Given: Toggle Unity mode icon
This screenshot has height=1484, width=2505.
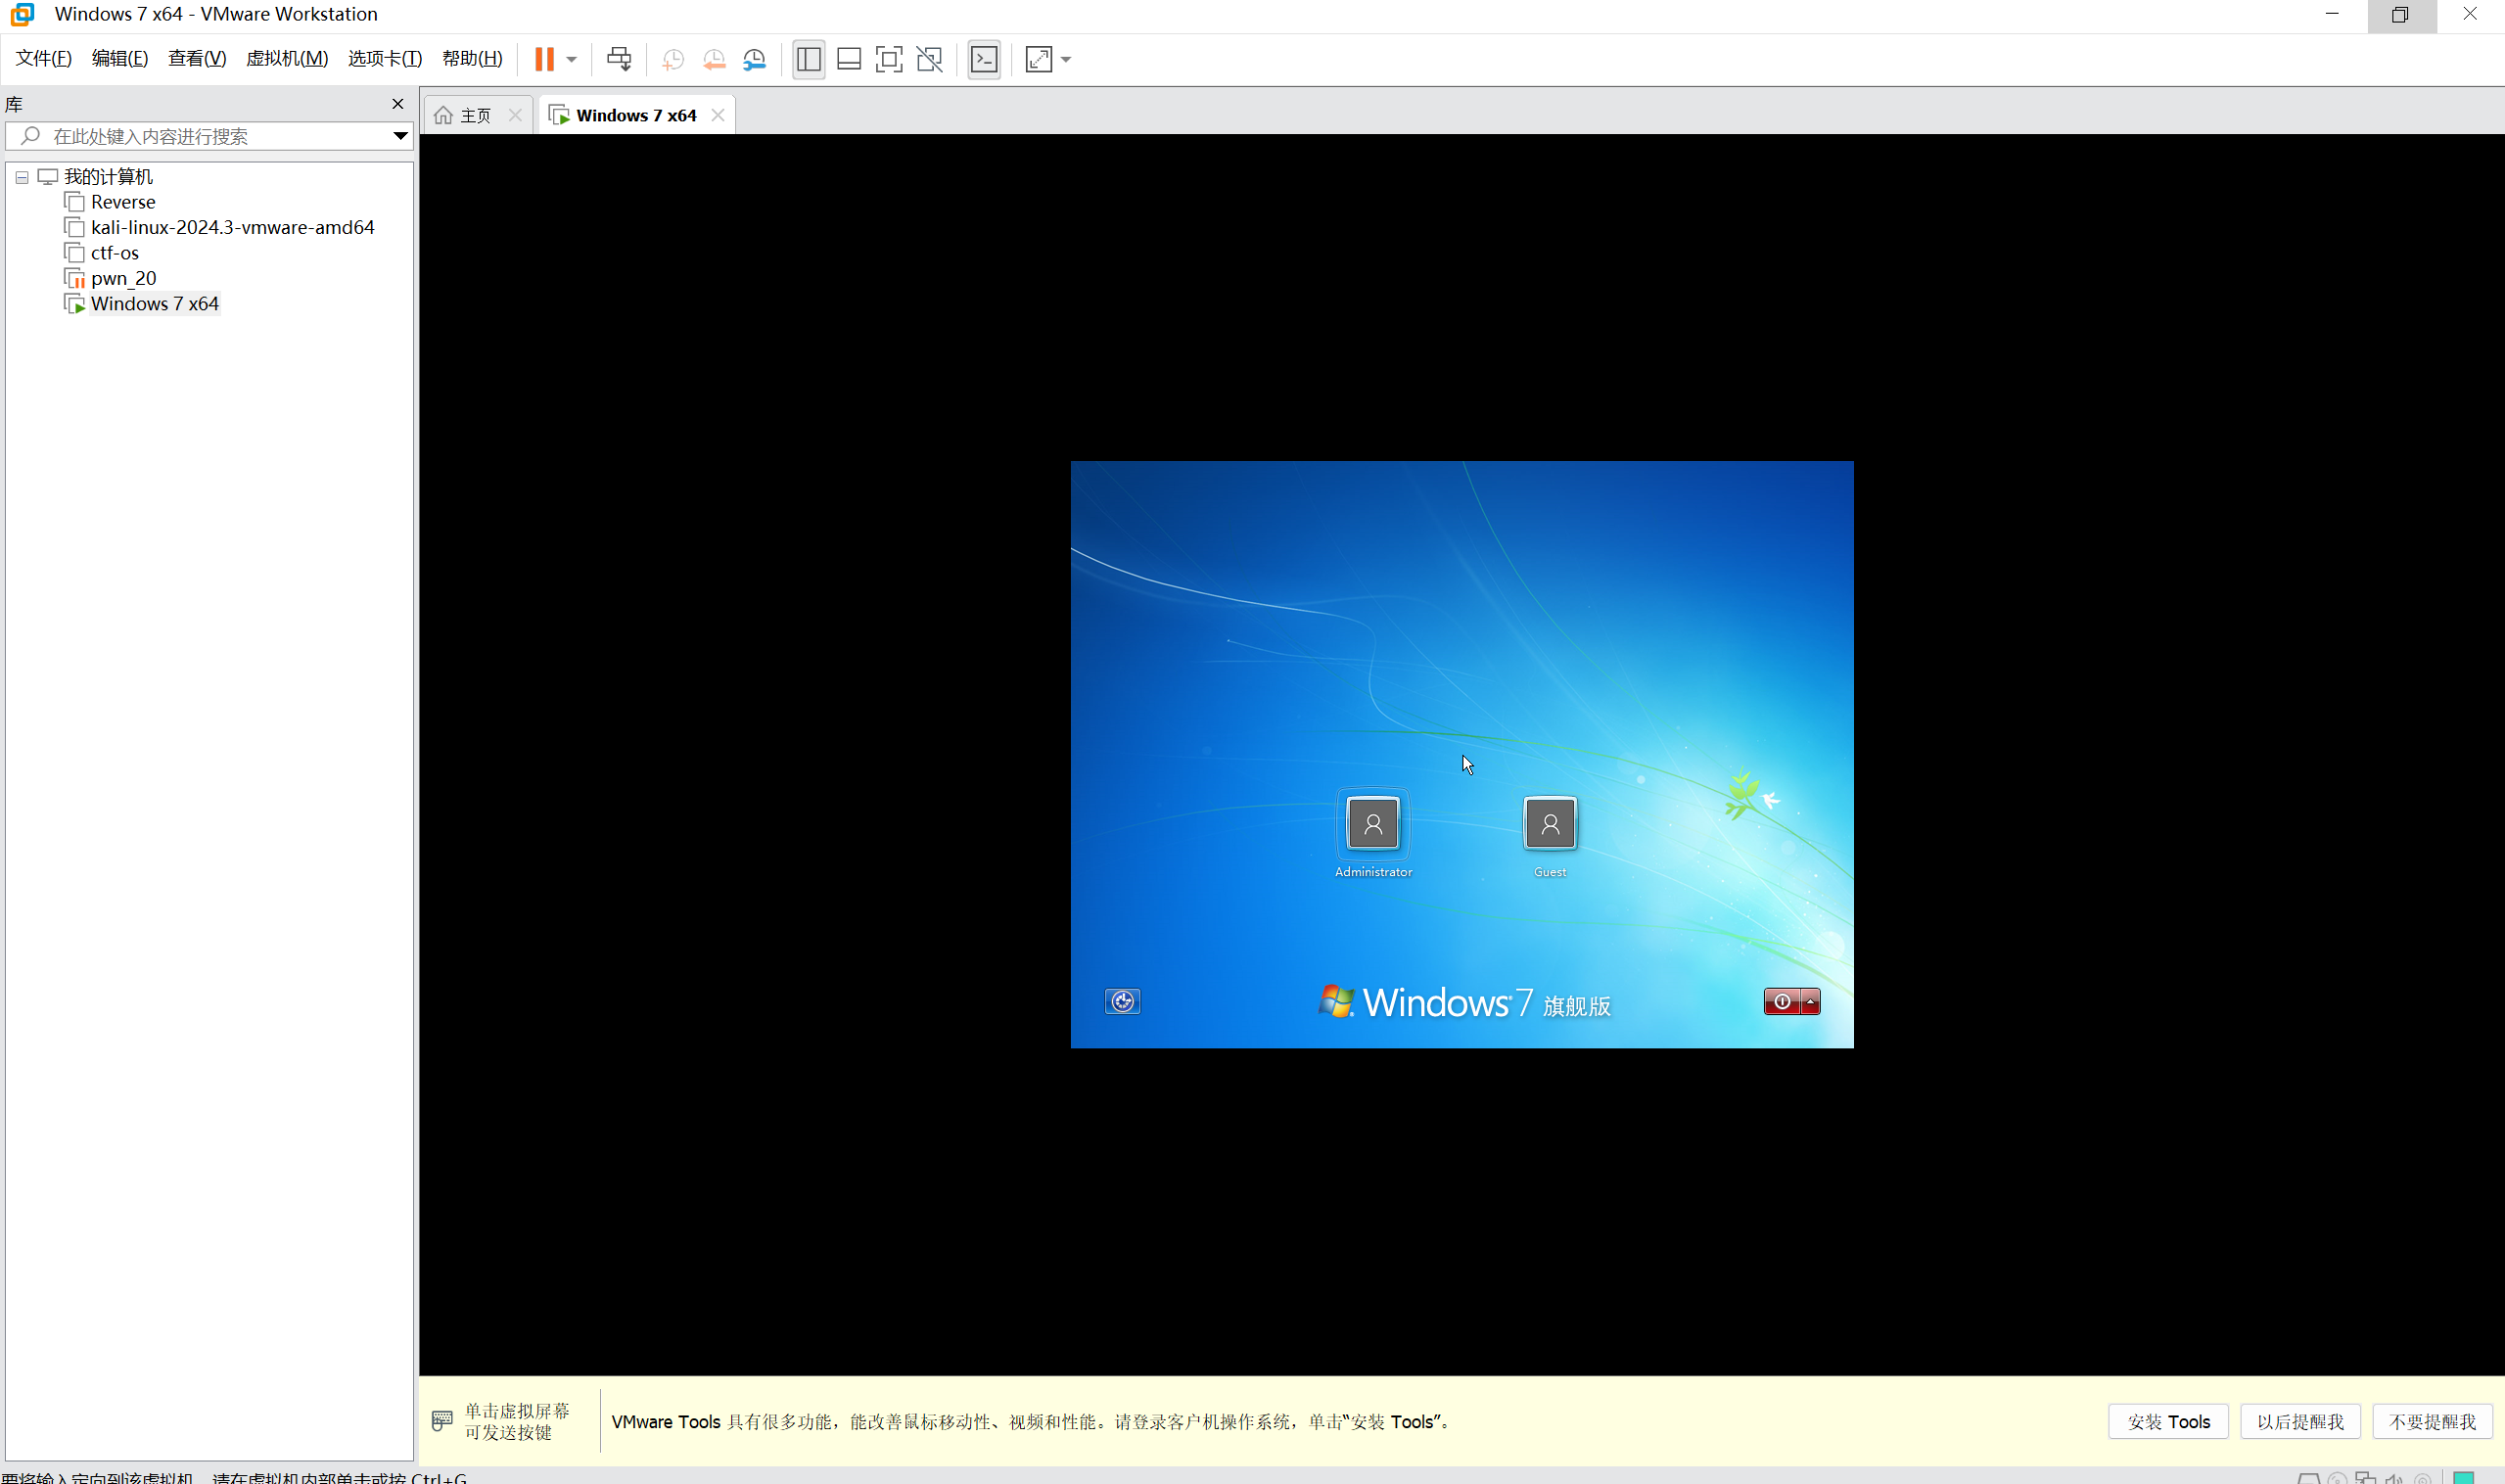Looking at the screenshot, I should [x=929, y=59].
